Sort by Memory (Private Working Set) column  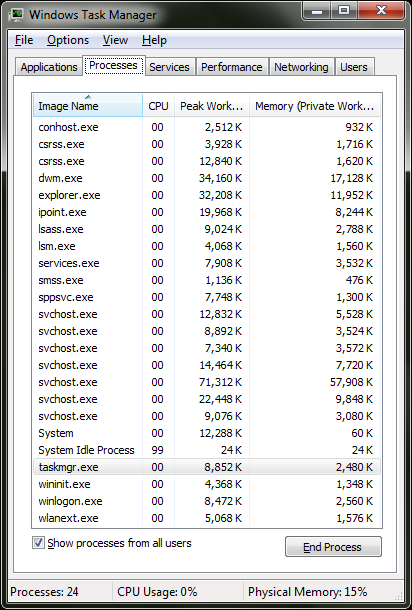point(315,105)
